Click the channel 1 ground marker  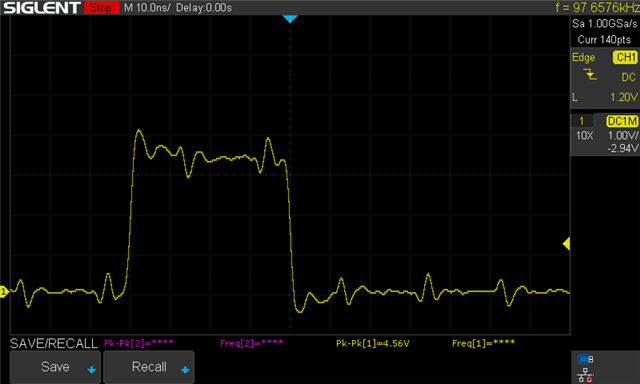pyautogui.click(x=4, y=291)
